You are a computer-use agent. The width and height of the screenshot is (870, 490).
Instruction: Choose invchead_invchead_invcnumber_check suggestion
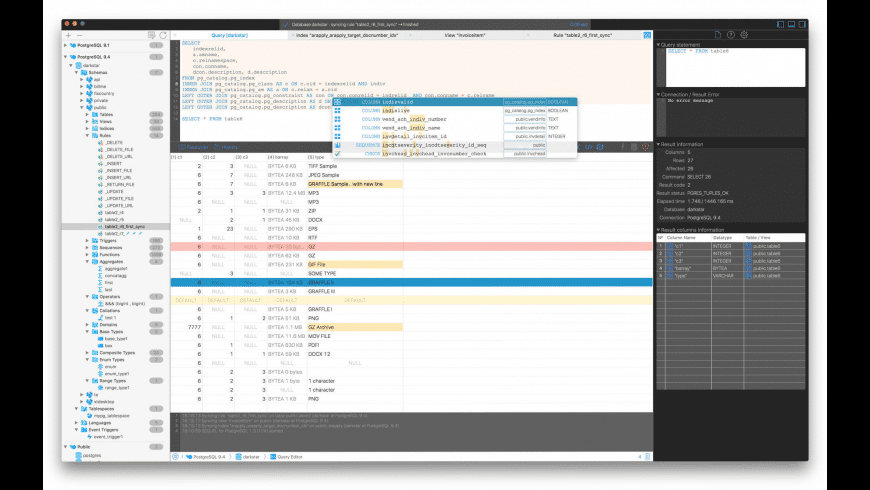coord(454,154)
